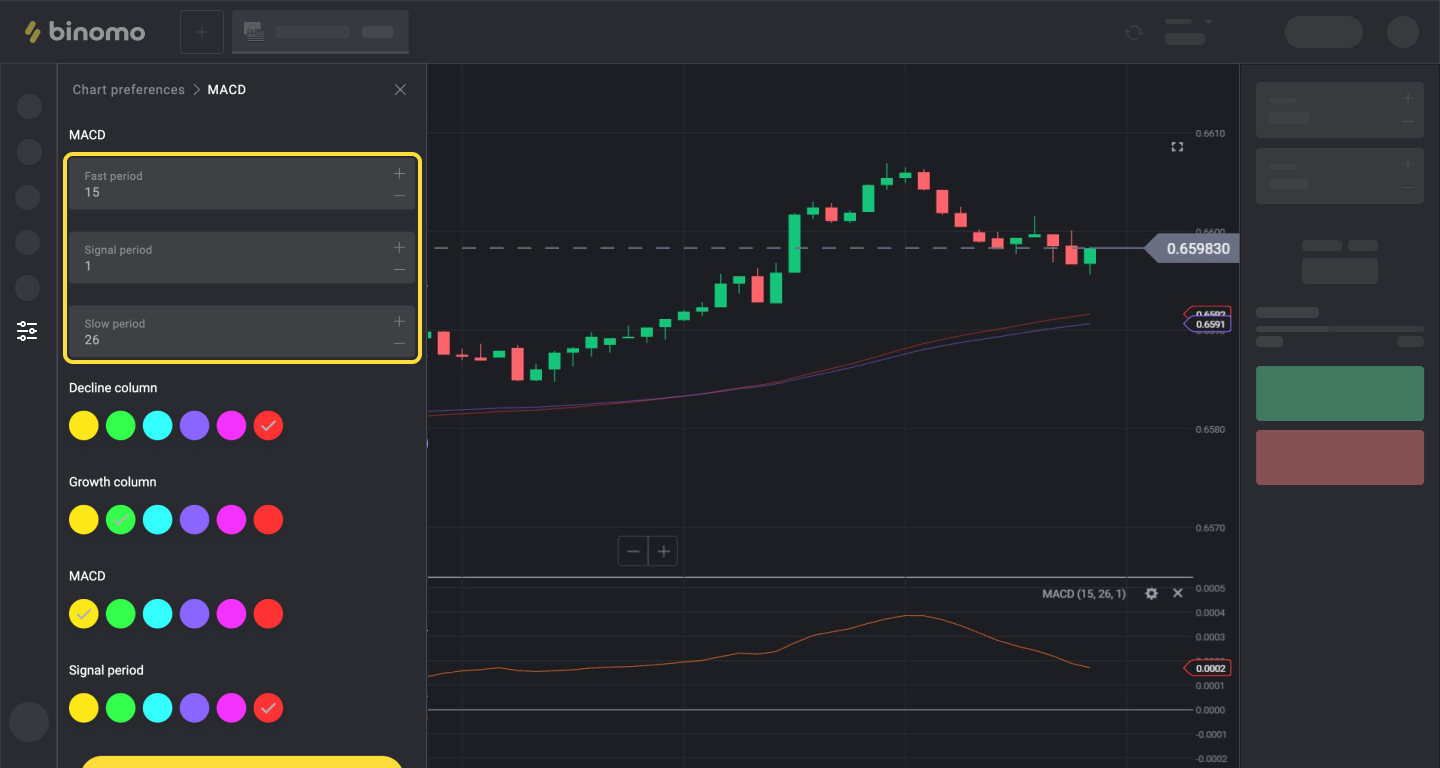Viewport: 1440px width, 768px height.
Task: Click the user avatar in header
Action: click(x=1403, y=32)
